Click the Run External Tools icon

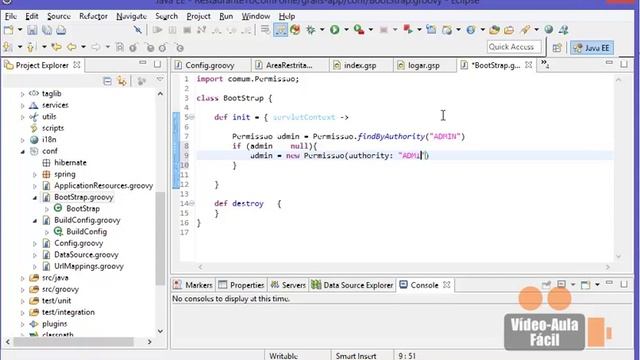coord(359,29)
